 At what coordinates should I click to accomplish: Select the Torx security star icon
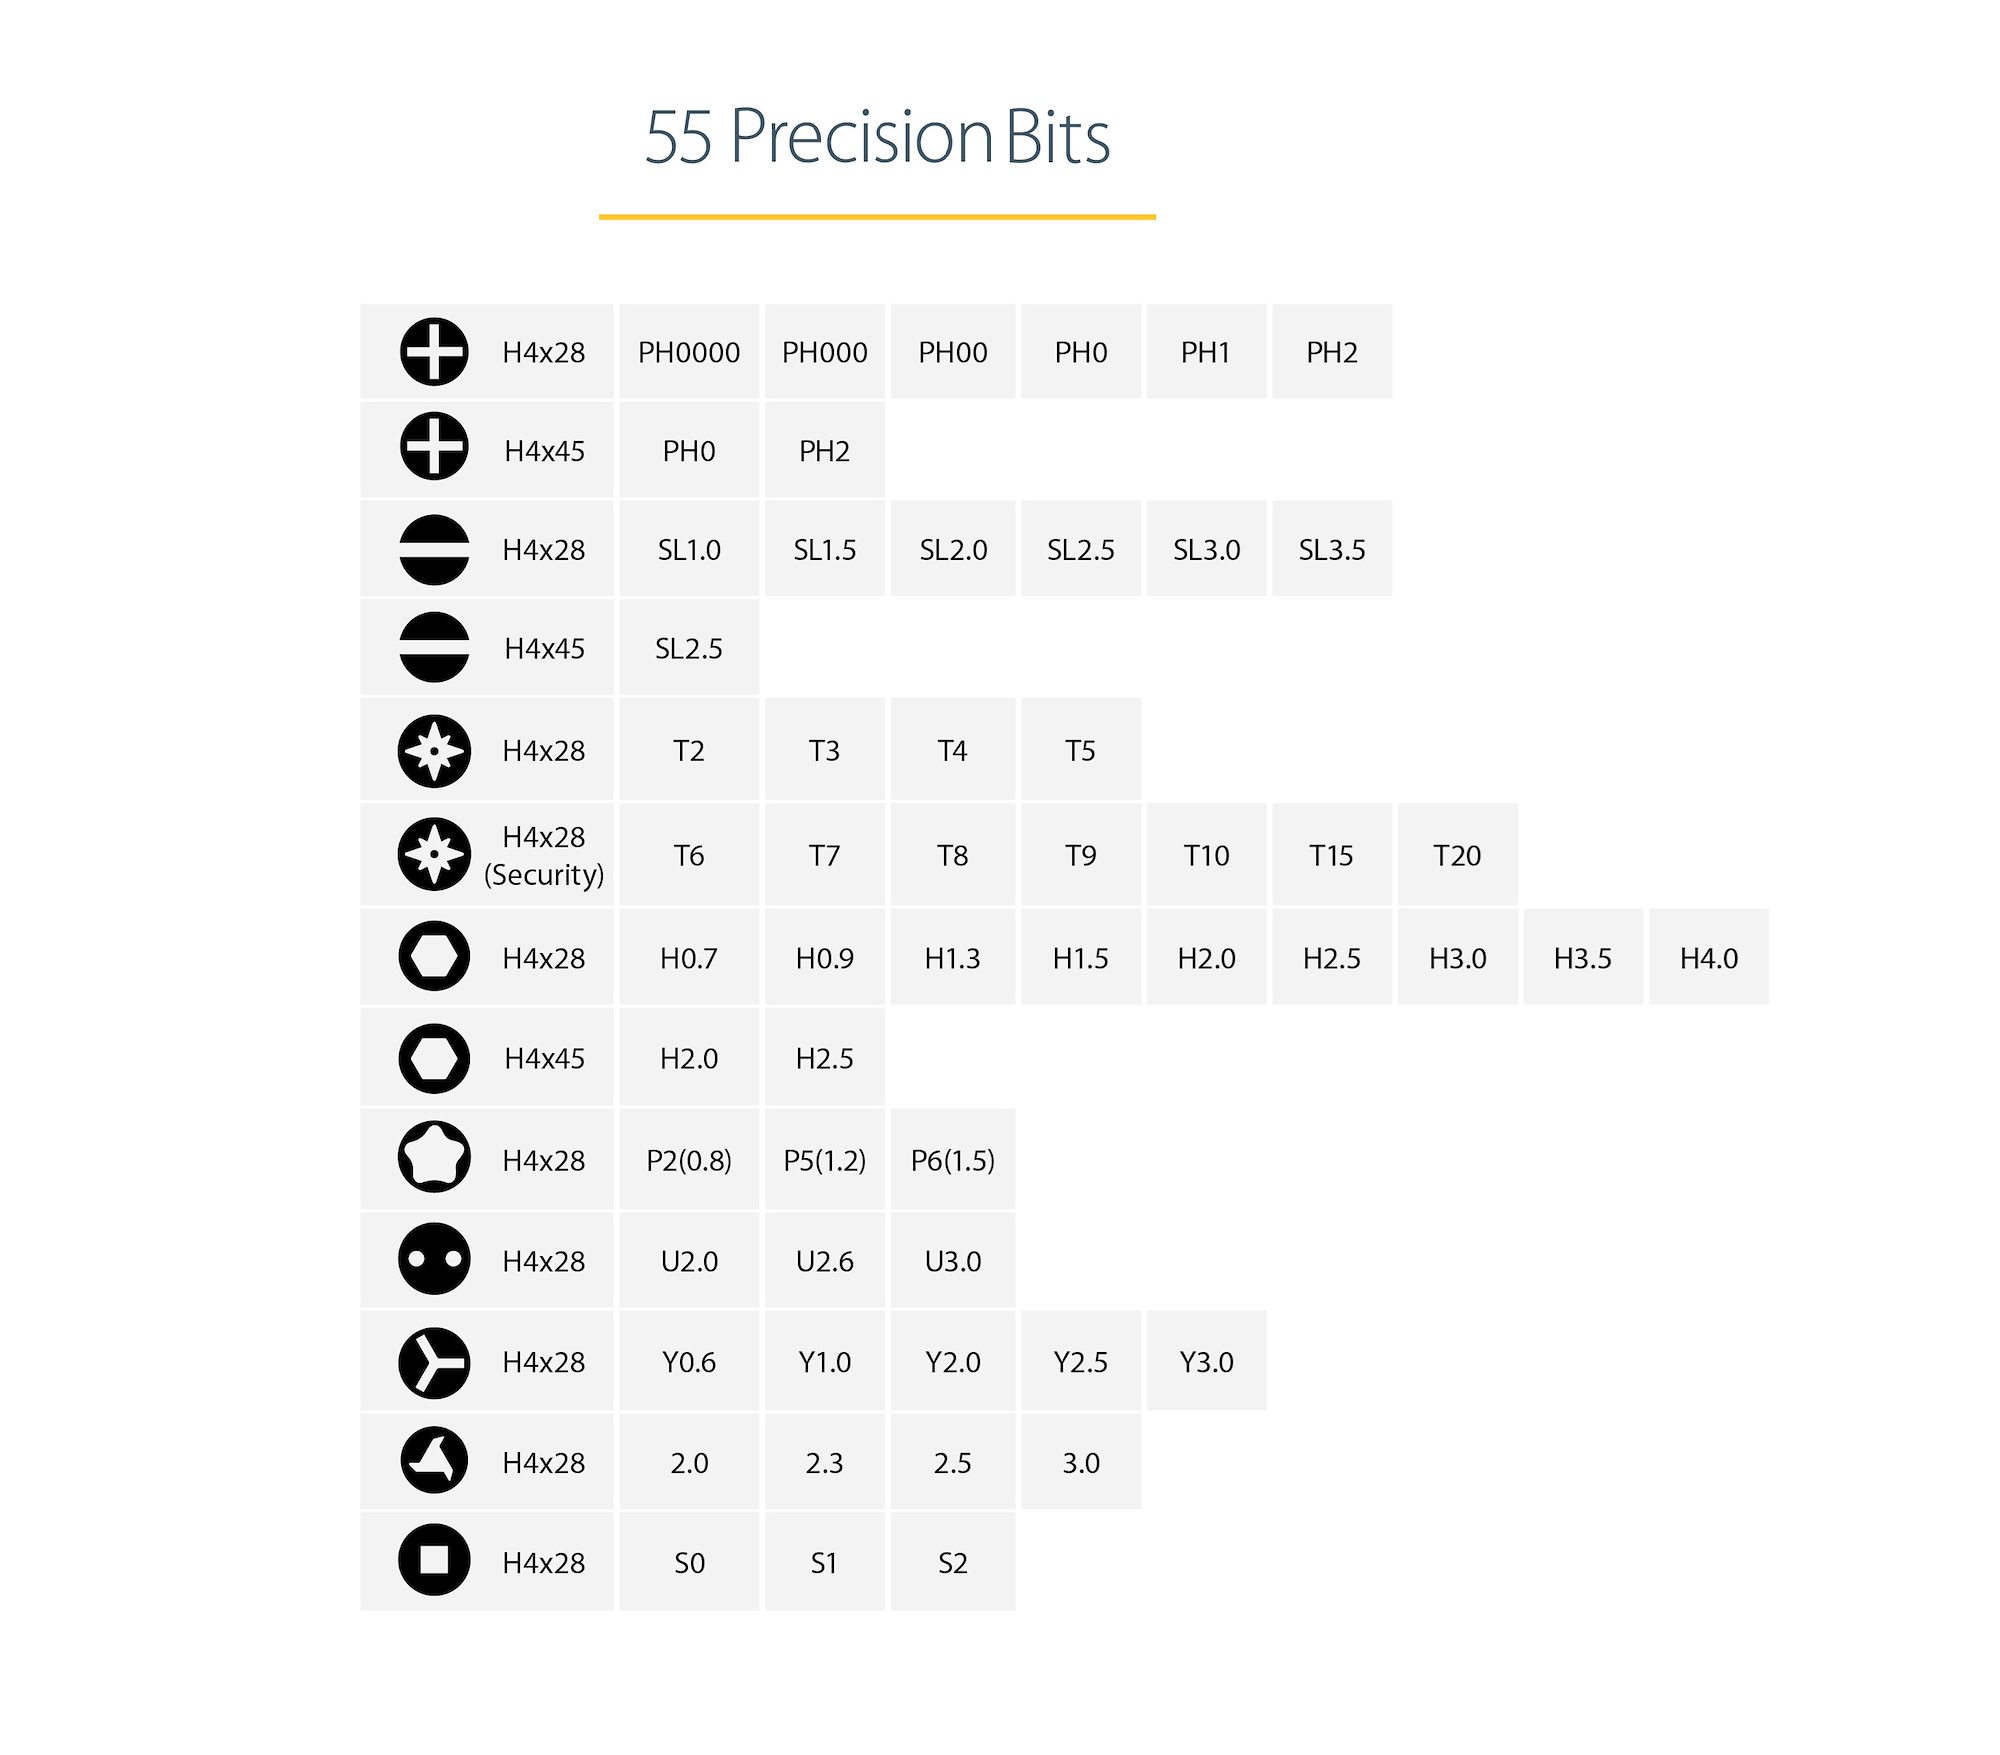(x=434, y=855)
